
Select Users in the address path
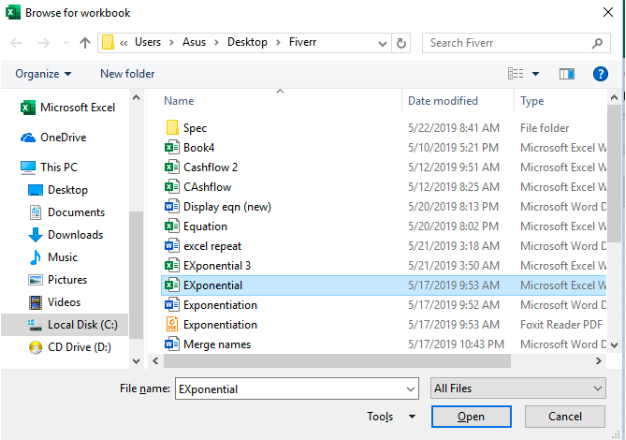tap(148, 42)
